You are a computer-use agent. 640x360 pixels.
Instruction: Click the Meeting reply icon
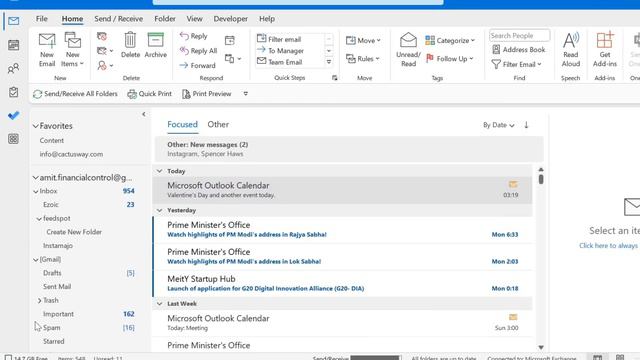(x=230, y=40)
